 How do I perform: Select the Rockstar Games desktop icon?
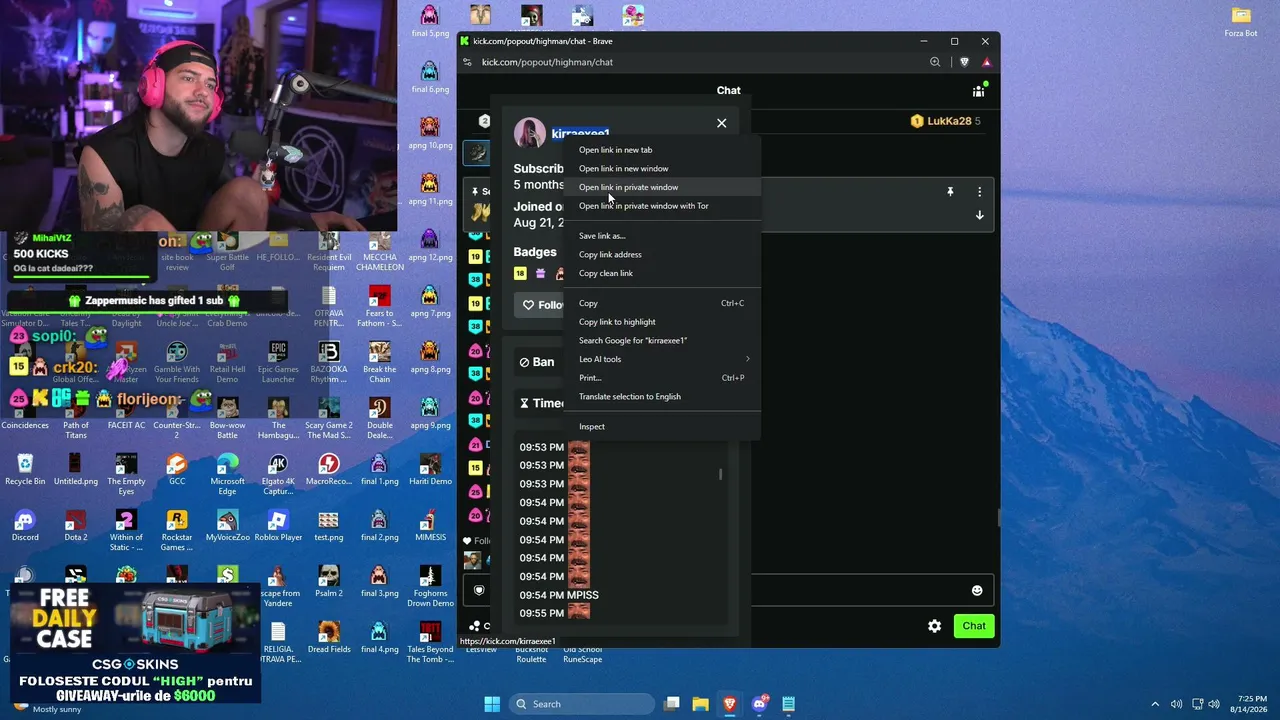pyautogui.click(x=177, y=530)
